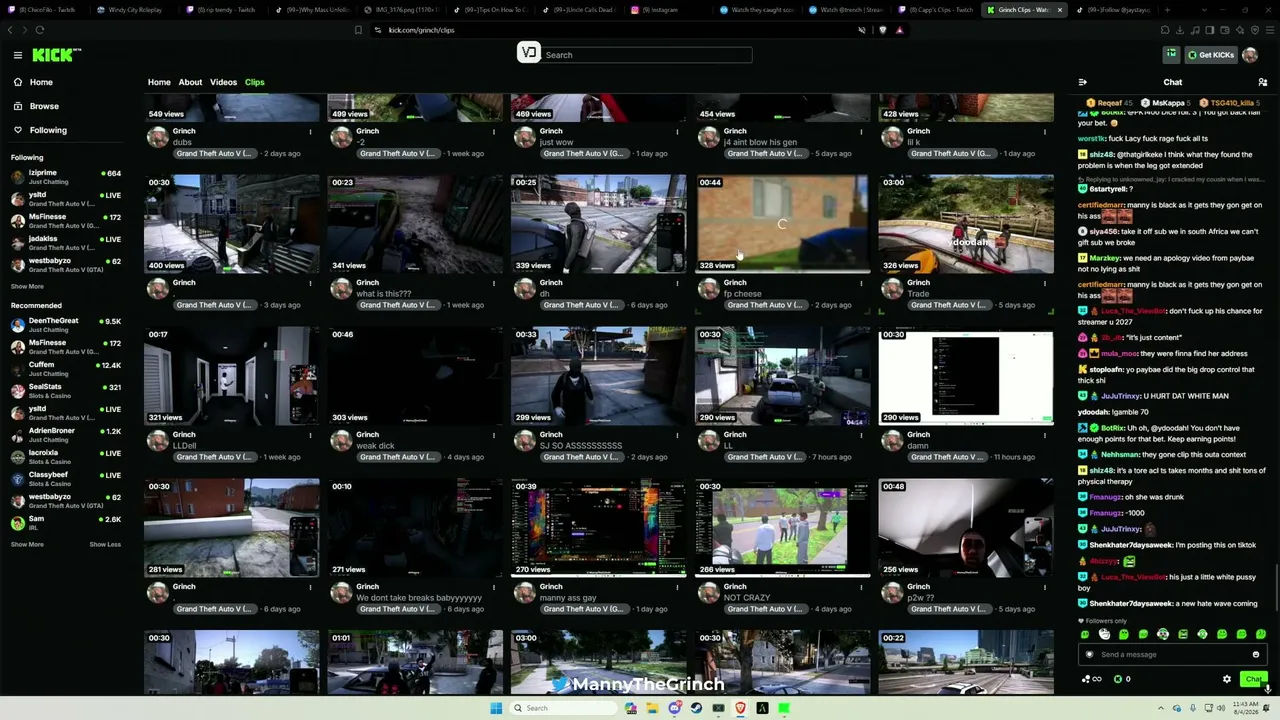
Task: Click the Grinch avatar beside the "damn" clip
Action: [x=892, y=442]
